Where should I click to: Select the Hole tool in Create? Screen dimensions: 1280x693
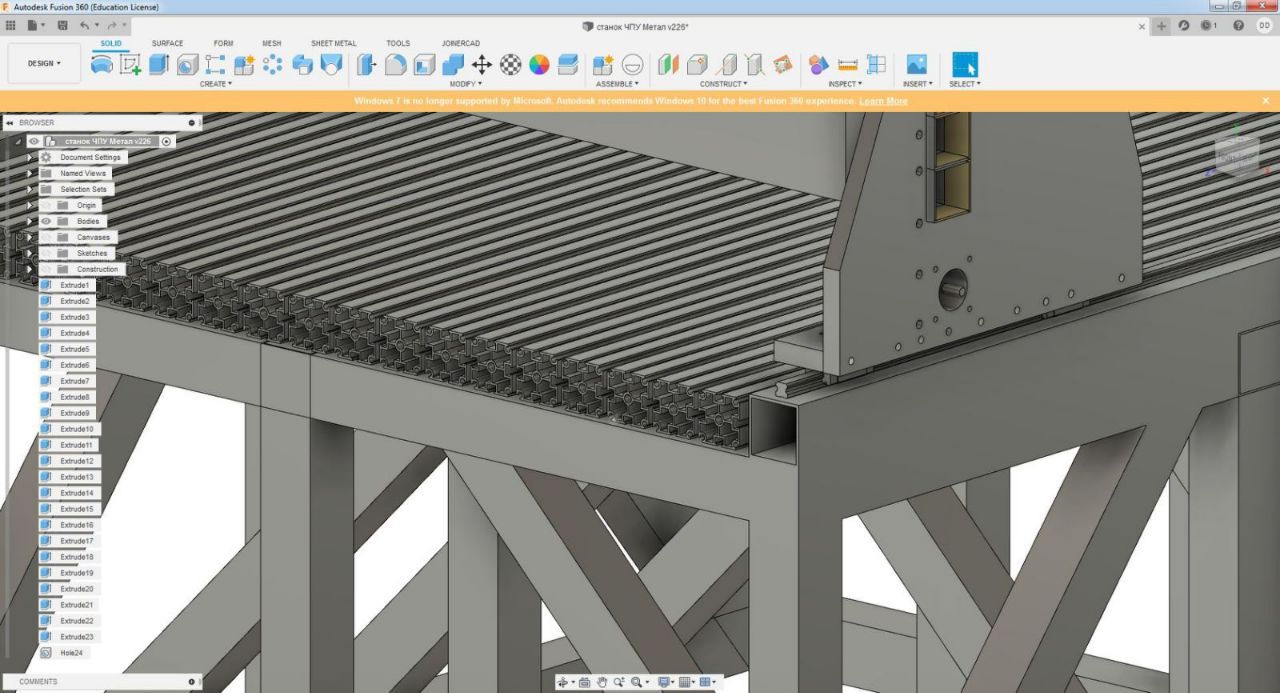coord(187,65)
